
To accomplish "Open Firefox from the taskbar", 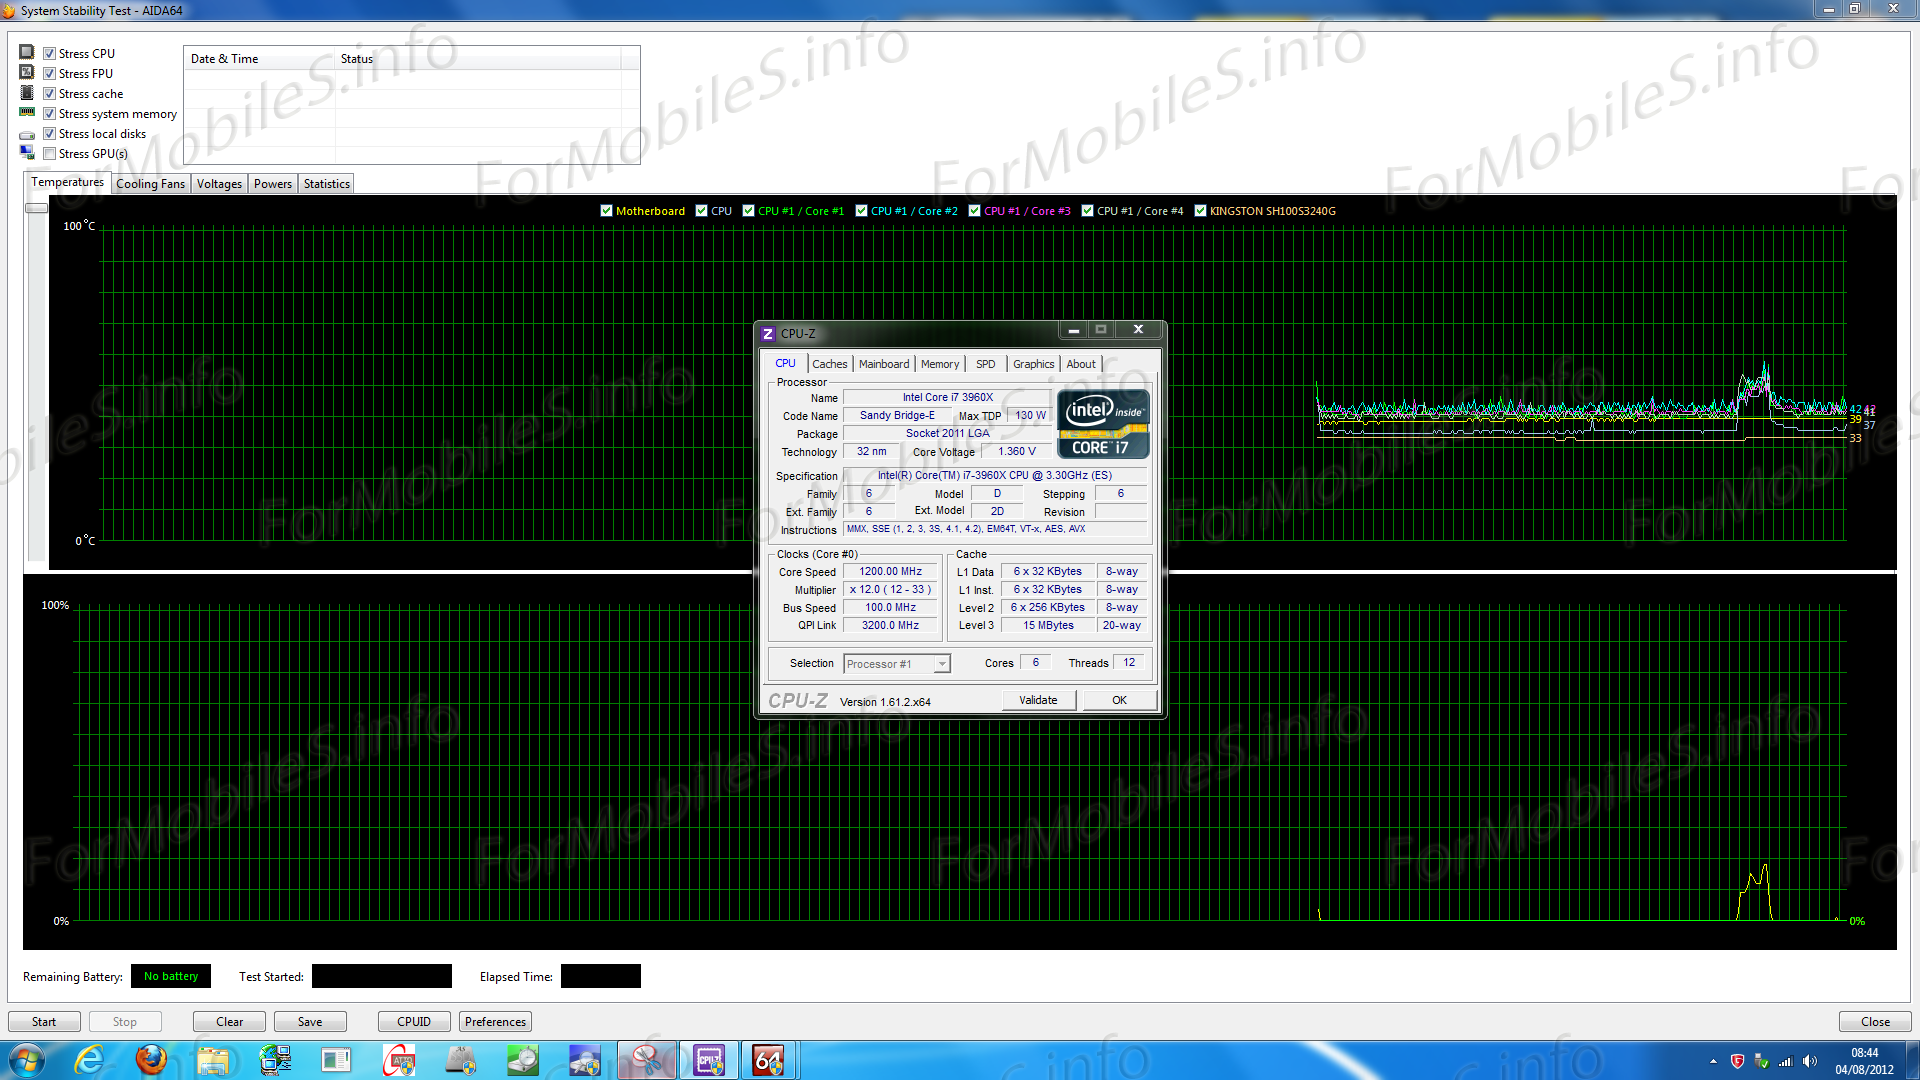I will [x=152, y=1060].
